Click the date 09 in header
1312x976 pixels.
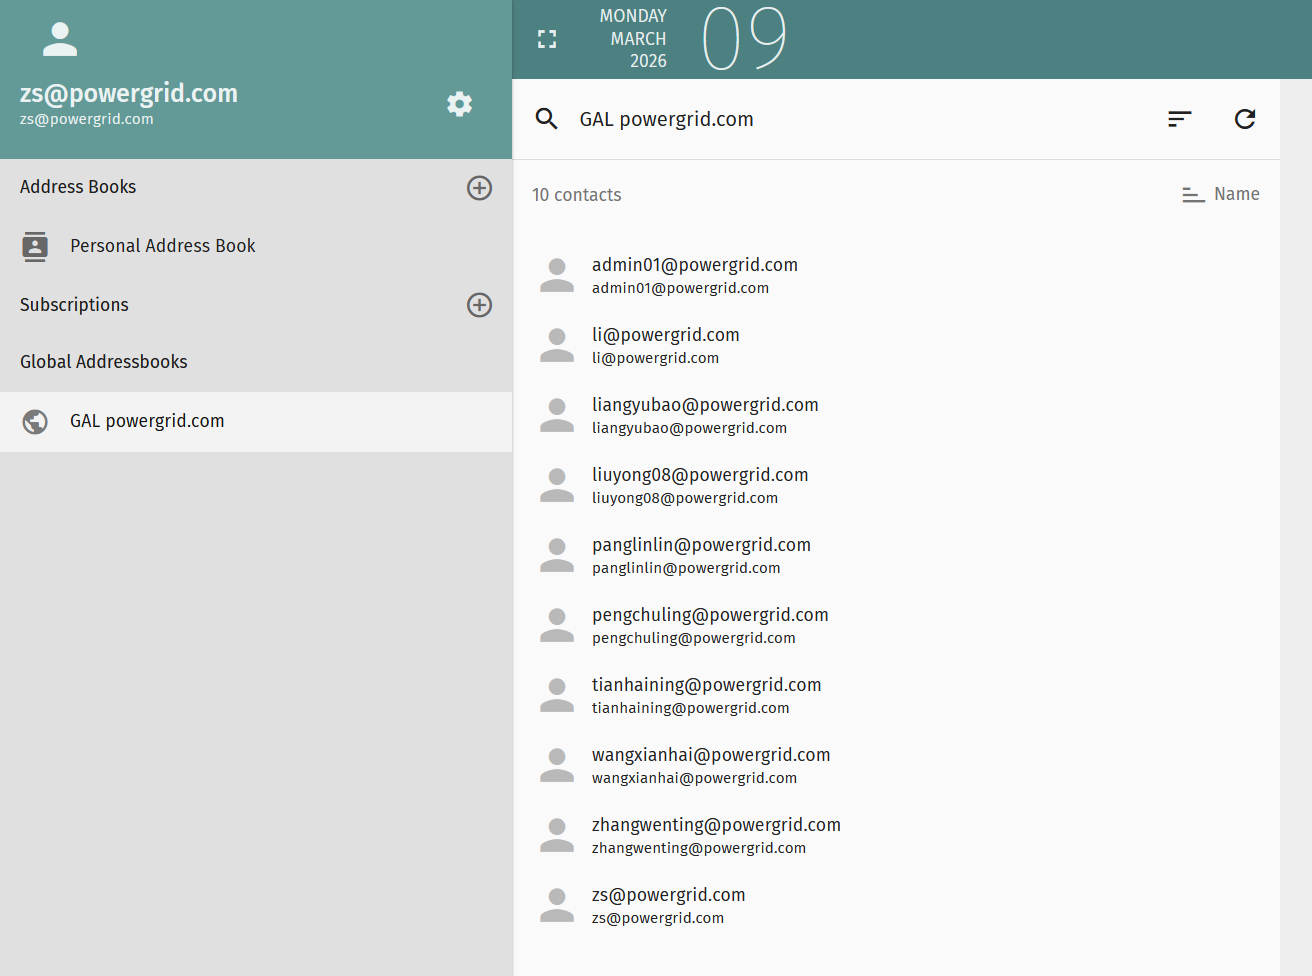744,39
